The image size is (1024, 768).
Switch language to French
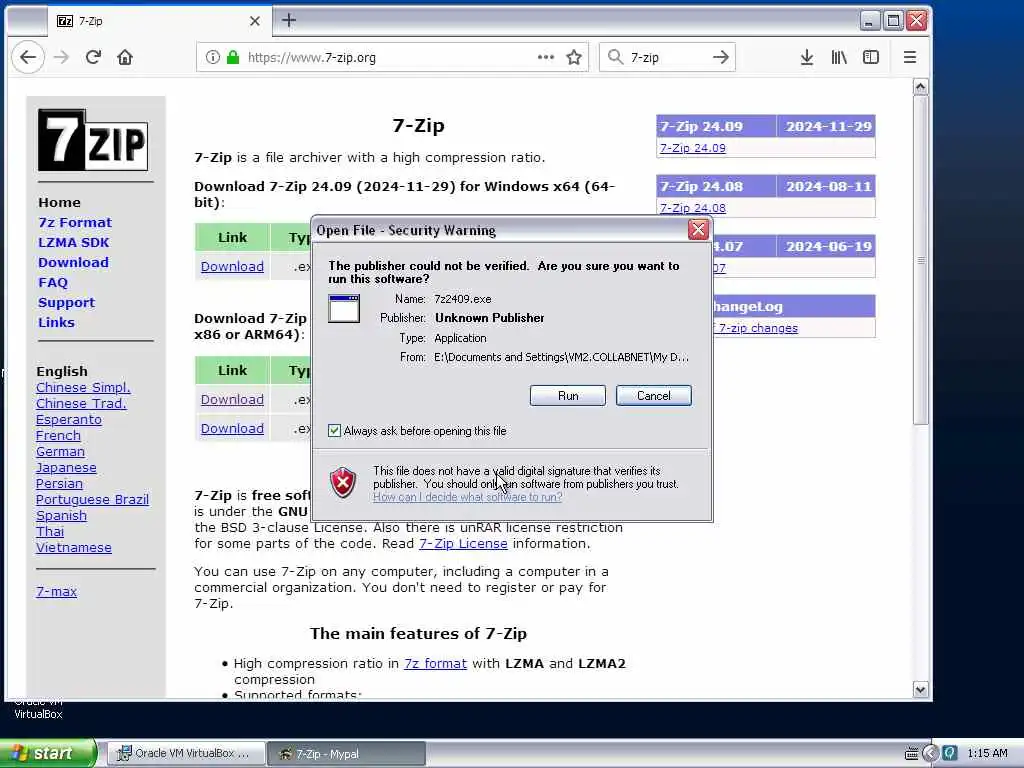58,436
